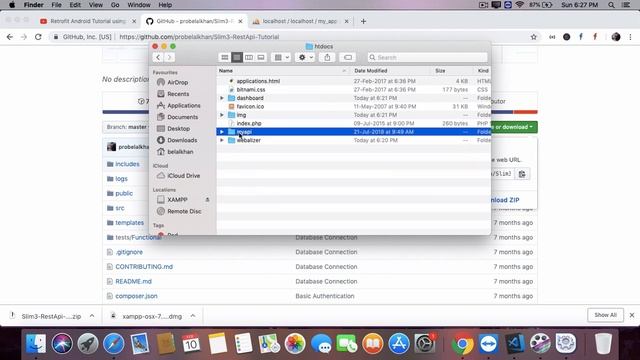Open CONTRIBUTING.md on GitHub
Viewport: 640px width, 360px height.
pos(144,267)
